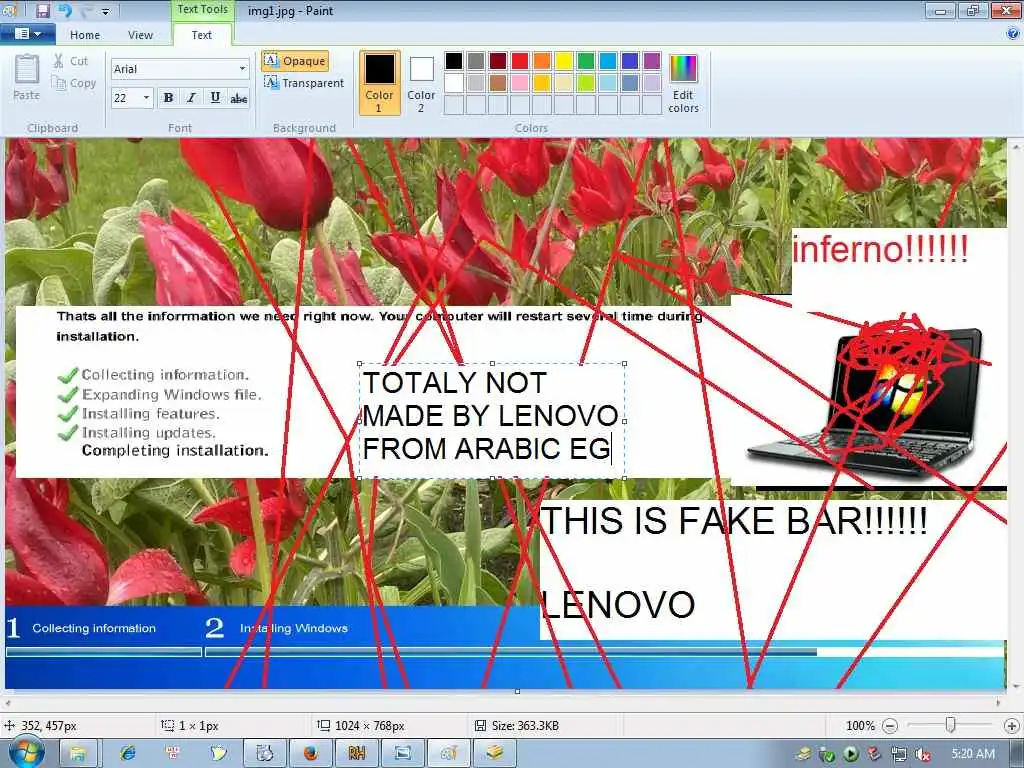Click the Text Tools contextual tab header
This screenshot has height=768, width=1024.
[202, 9]
